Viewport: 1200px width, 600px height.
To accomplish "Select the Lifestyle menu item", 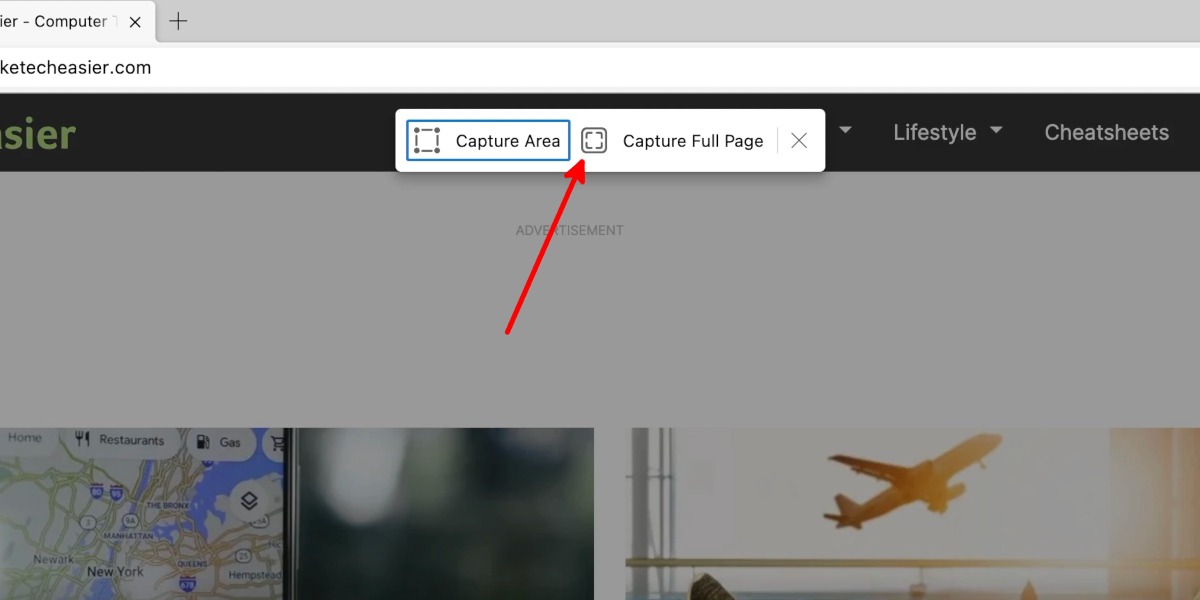I will 934,132.
